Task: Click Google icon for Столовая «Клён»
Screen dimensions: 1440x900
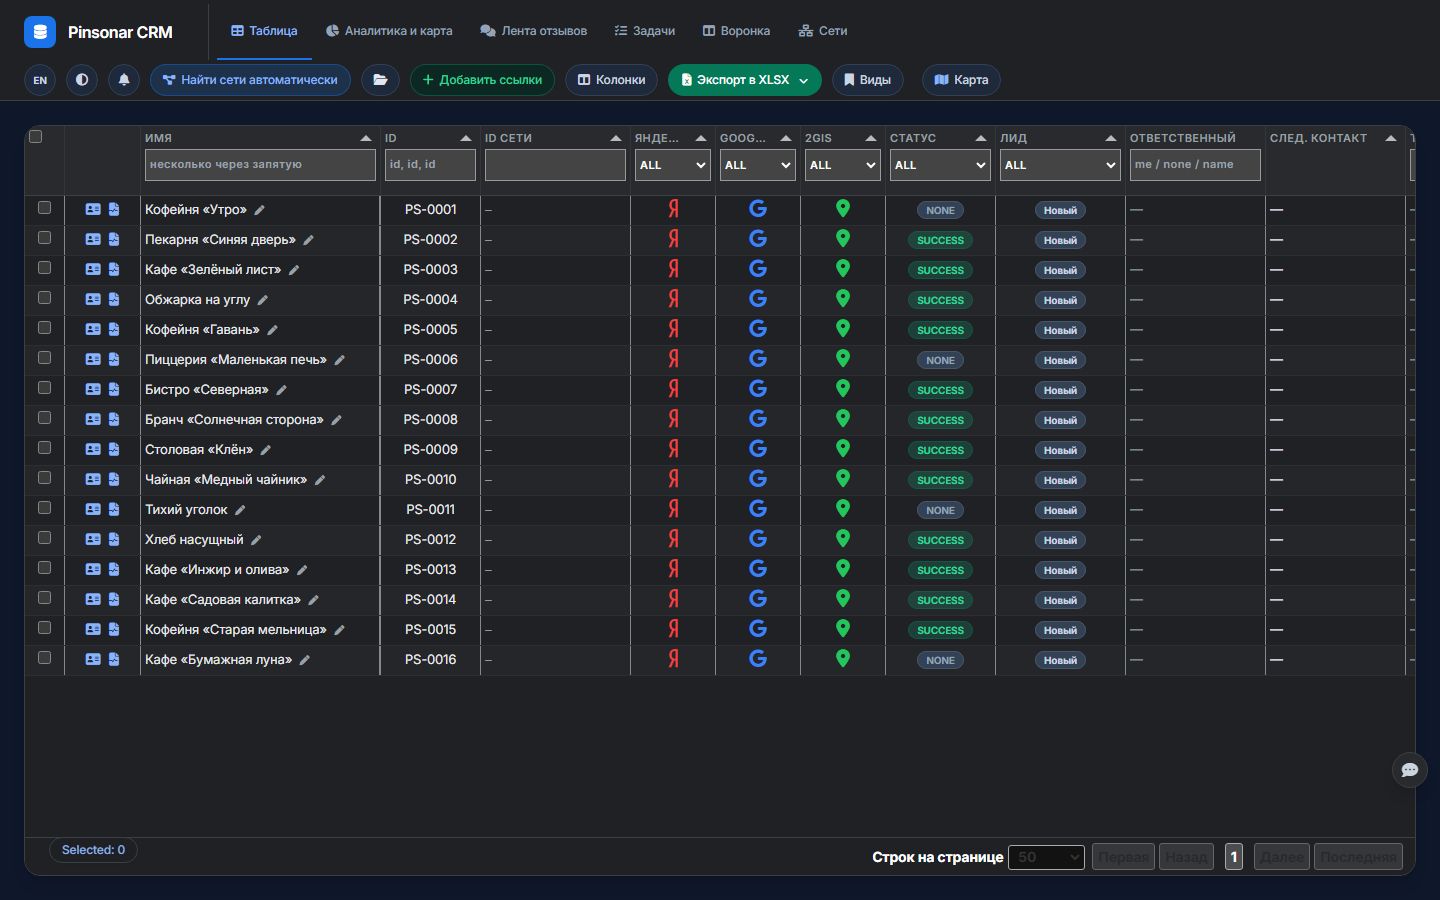Action: pyautogui.click(x=758, y=449)
